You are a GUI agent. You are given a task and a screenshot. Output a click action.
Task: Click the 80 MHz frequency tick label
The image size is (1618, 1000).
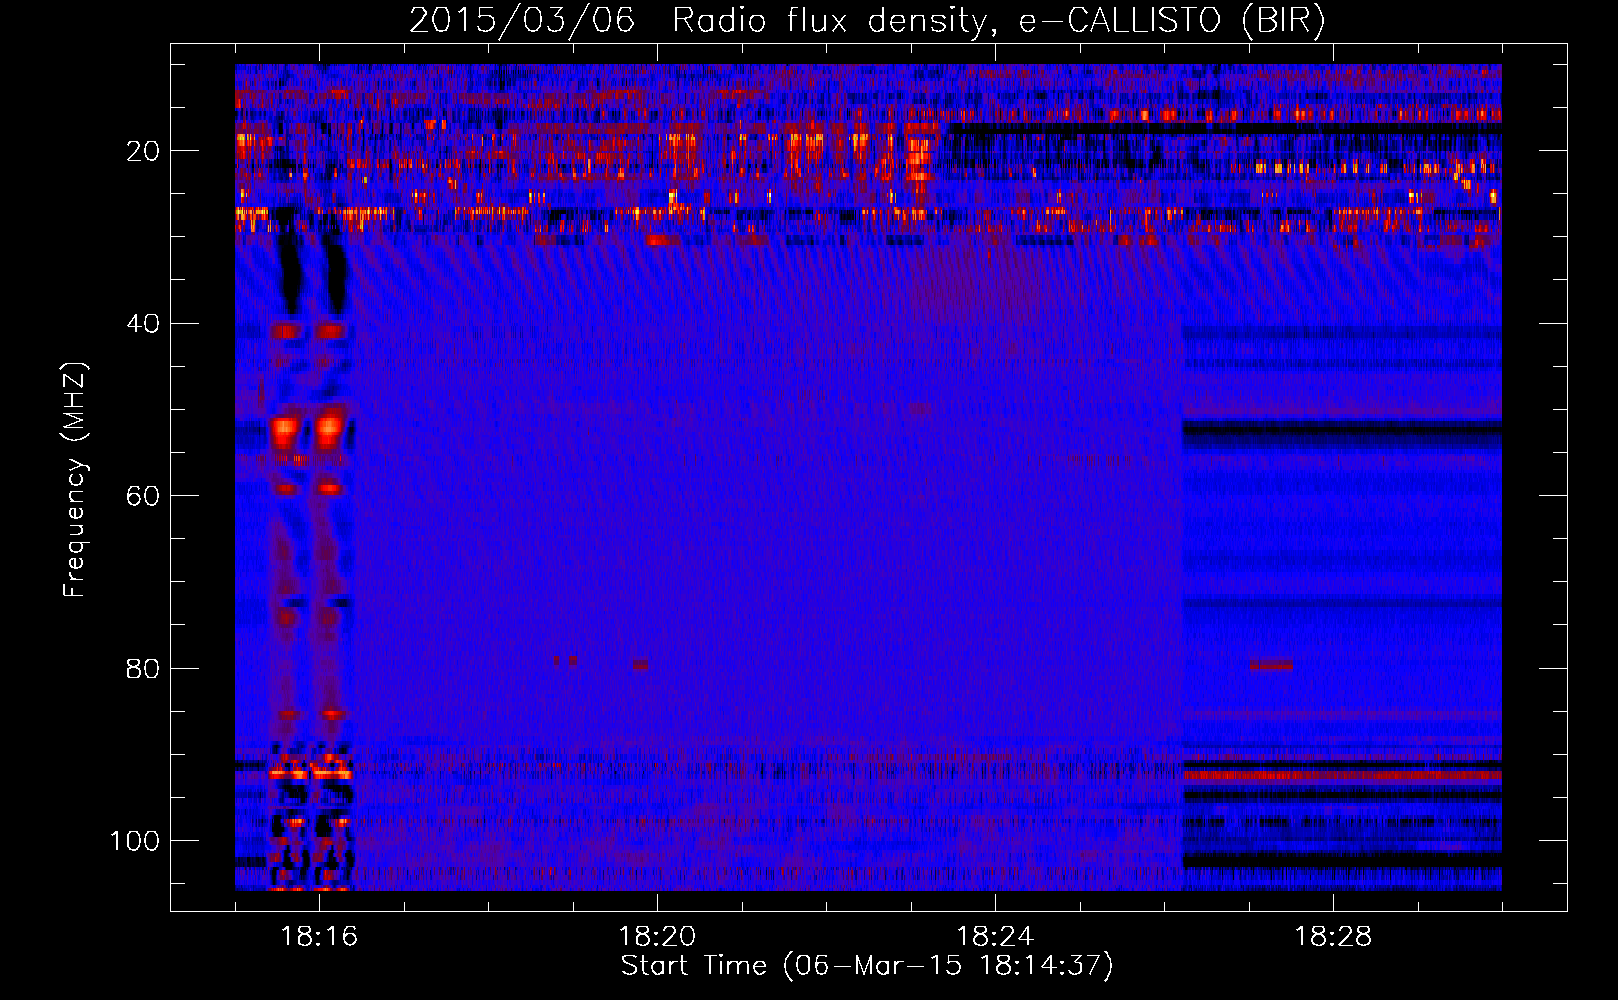[143, 668]
